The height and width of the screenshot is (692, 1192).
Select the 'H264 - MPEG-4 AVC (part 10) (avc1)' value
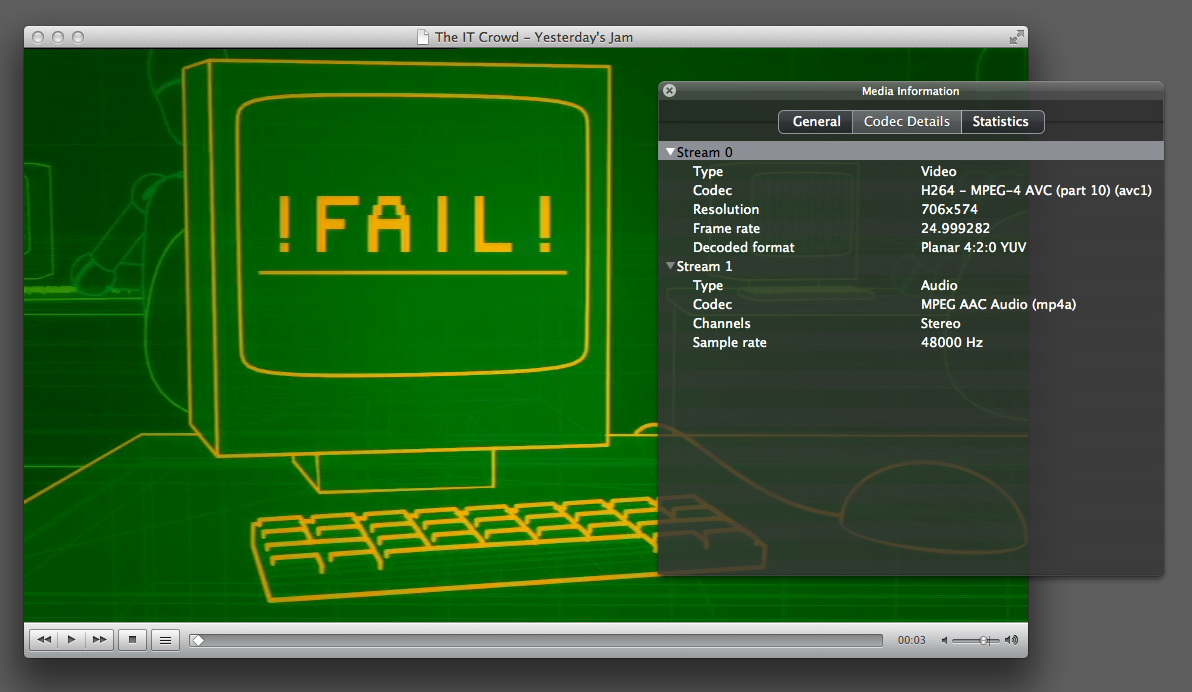[x=1036, y=190]
